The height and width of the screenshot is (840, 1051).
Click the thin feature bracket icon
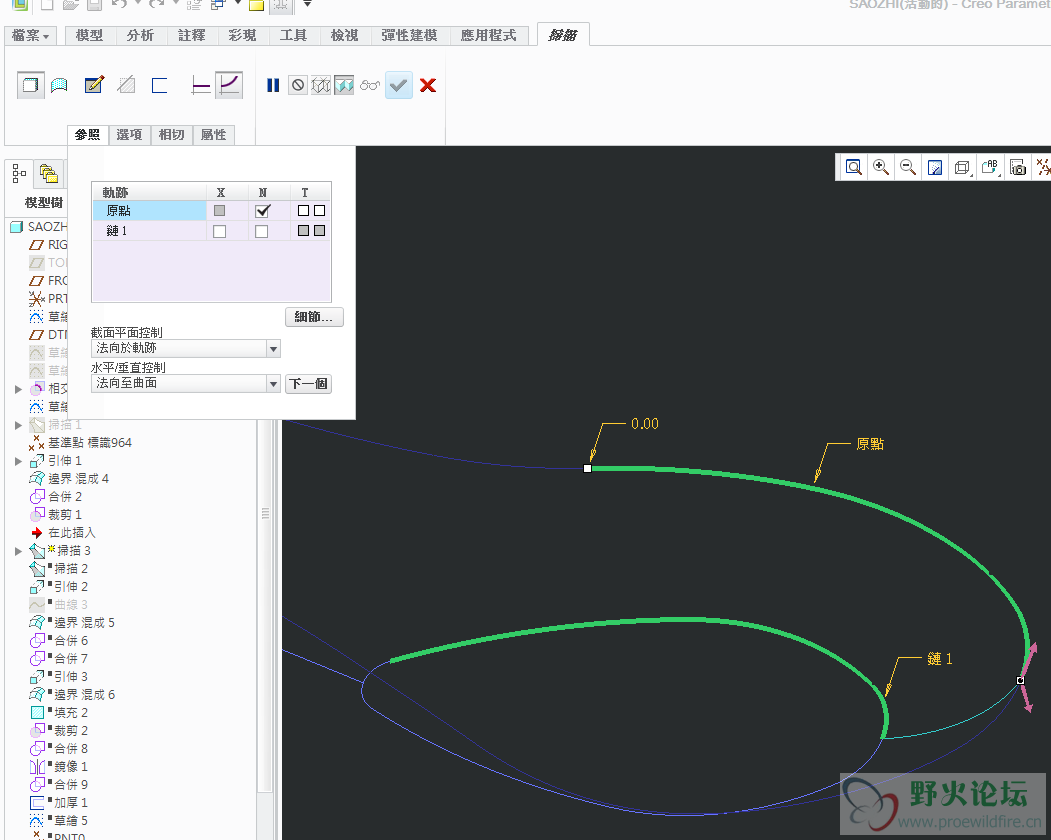coord(159,85)
